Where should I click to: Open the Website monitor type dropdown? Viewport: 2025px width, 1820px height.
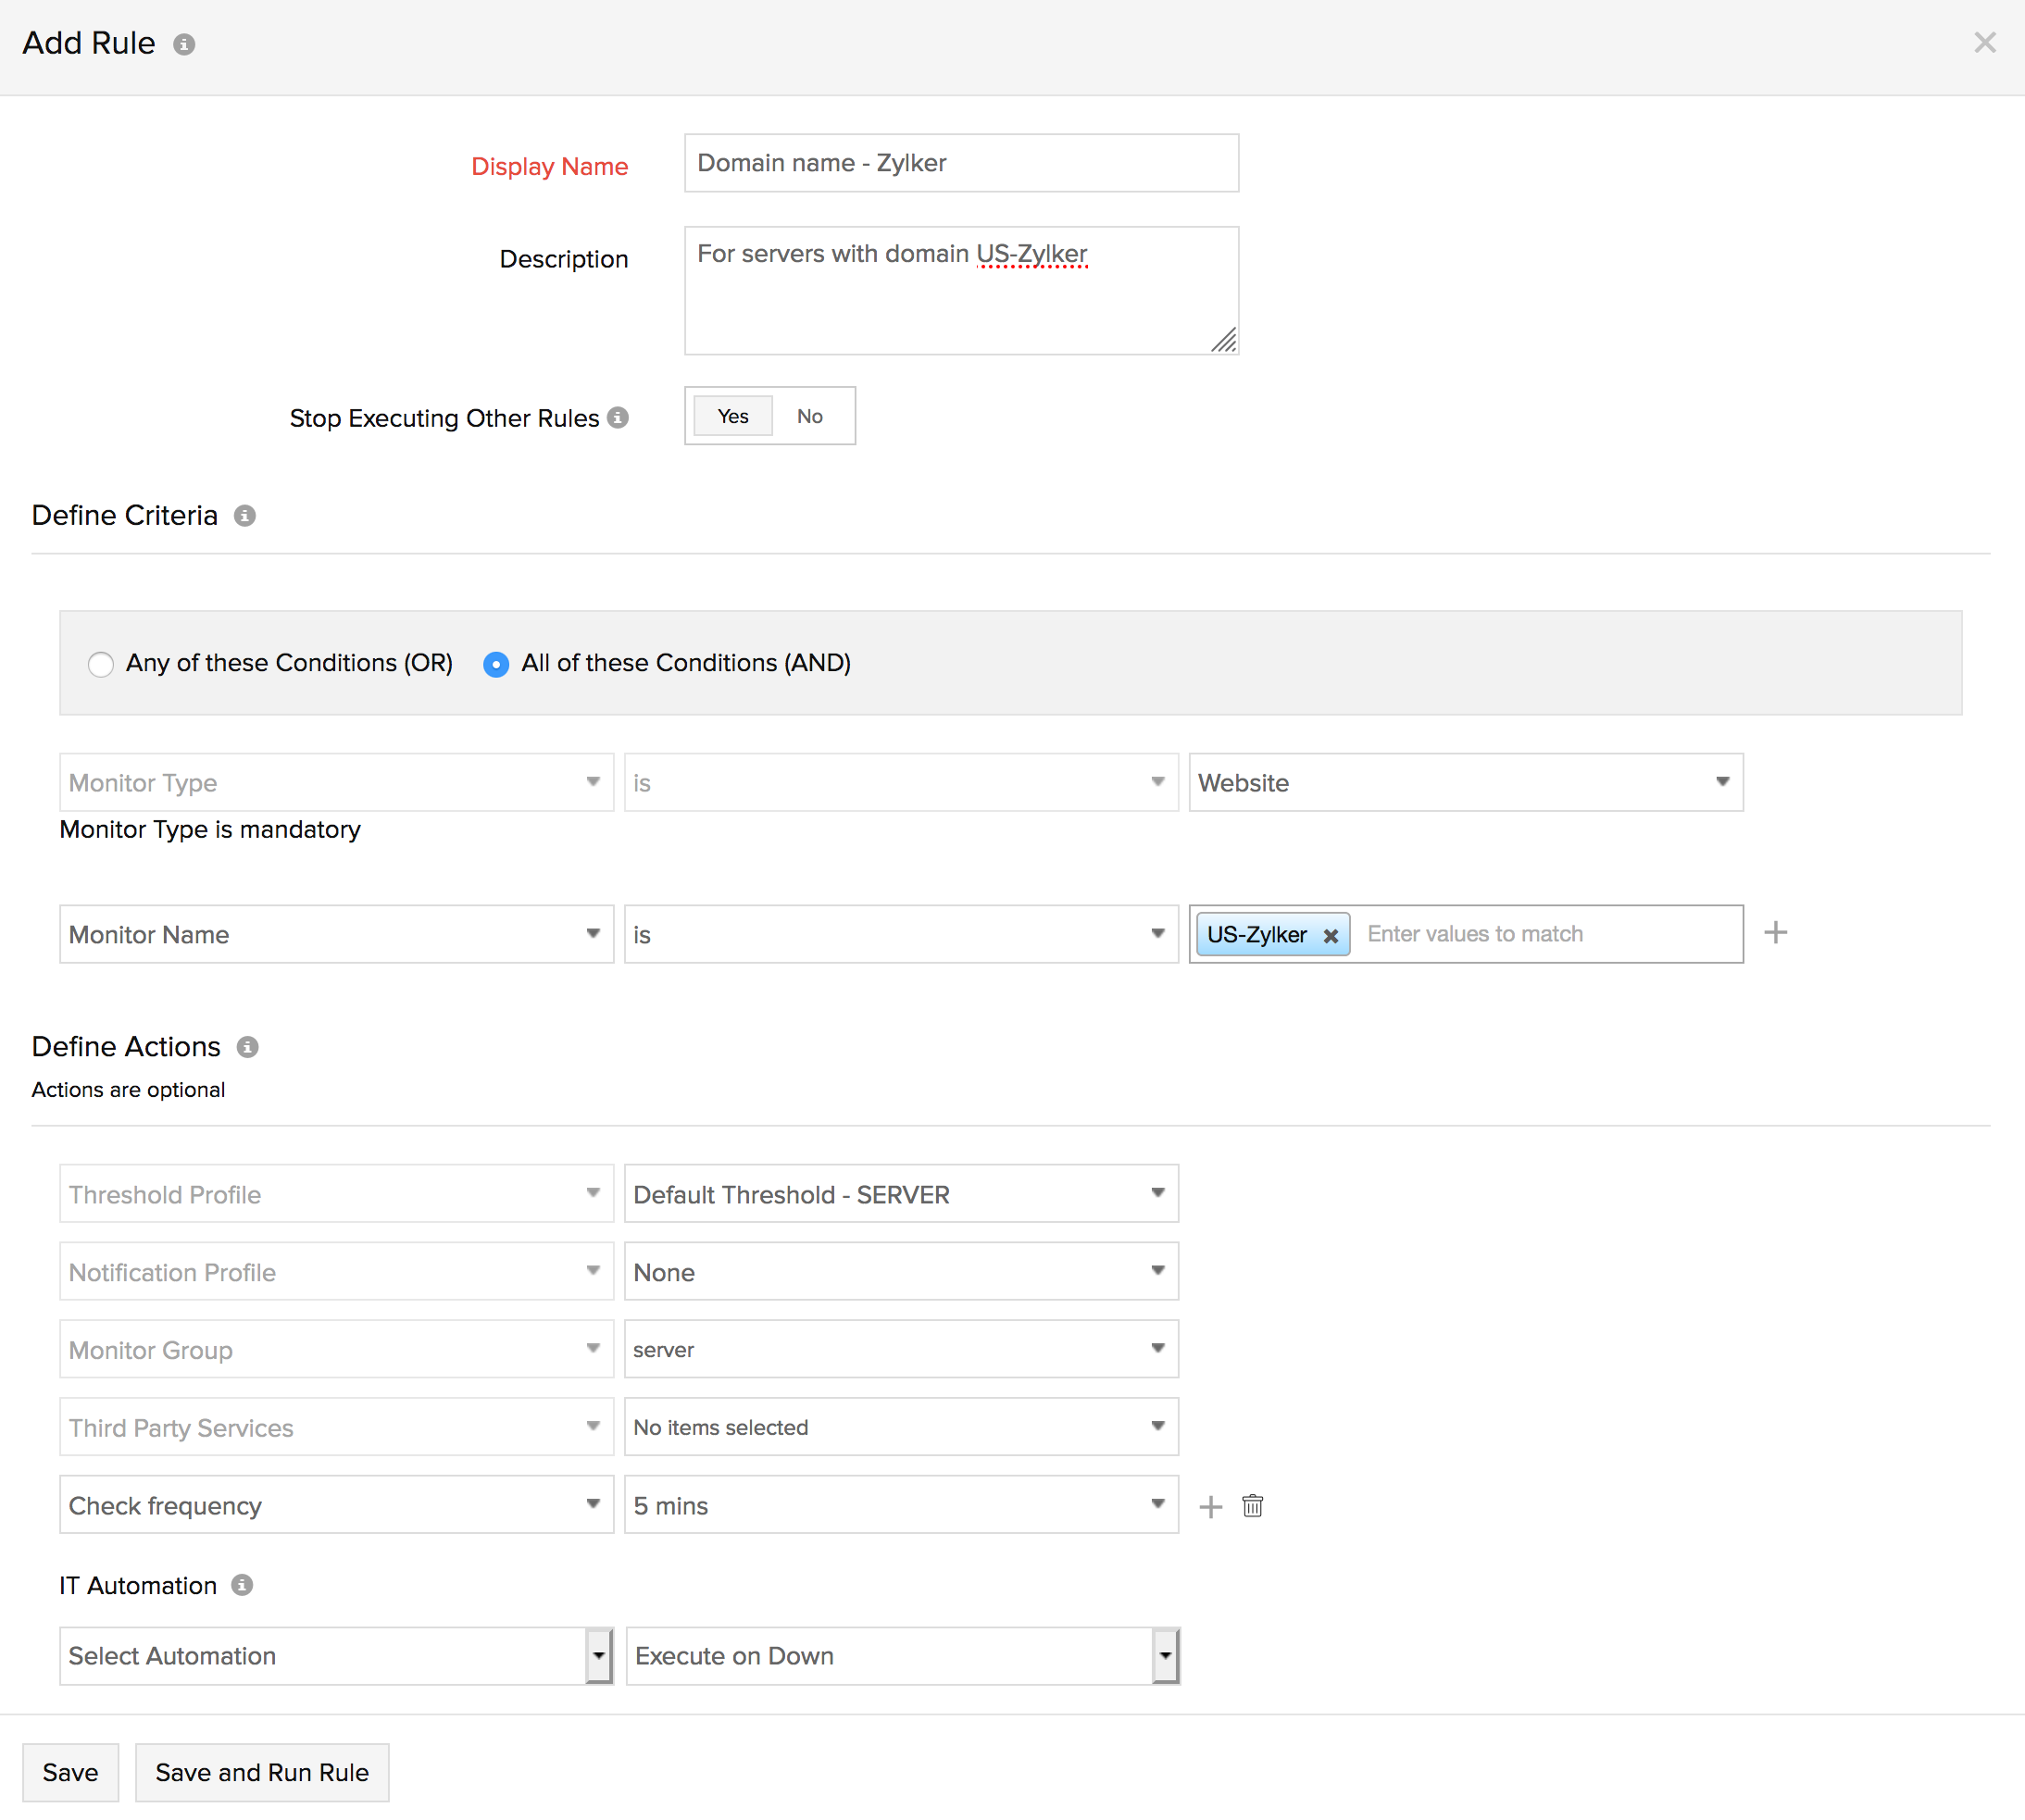point(1465,783)
